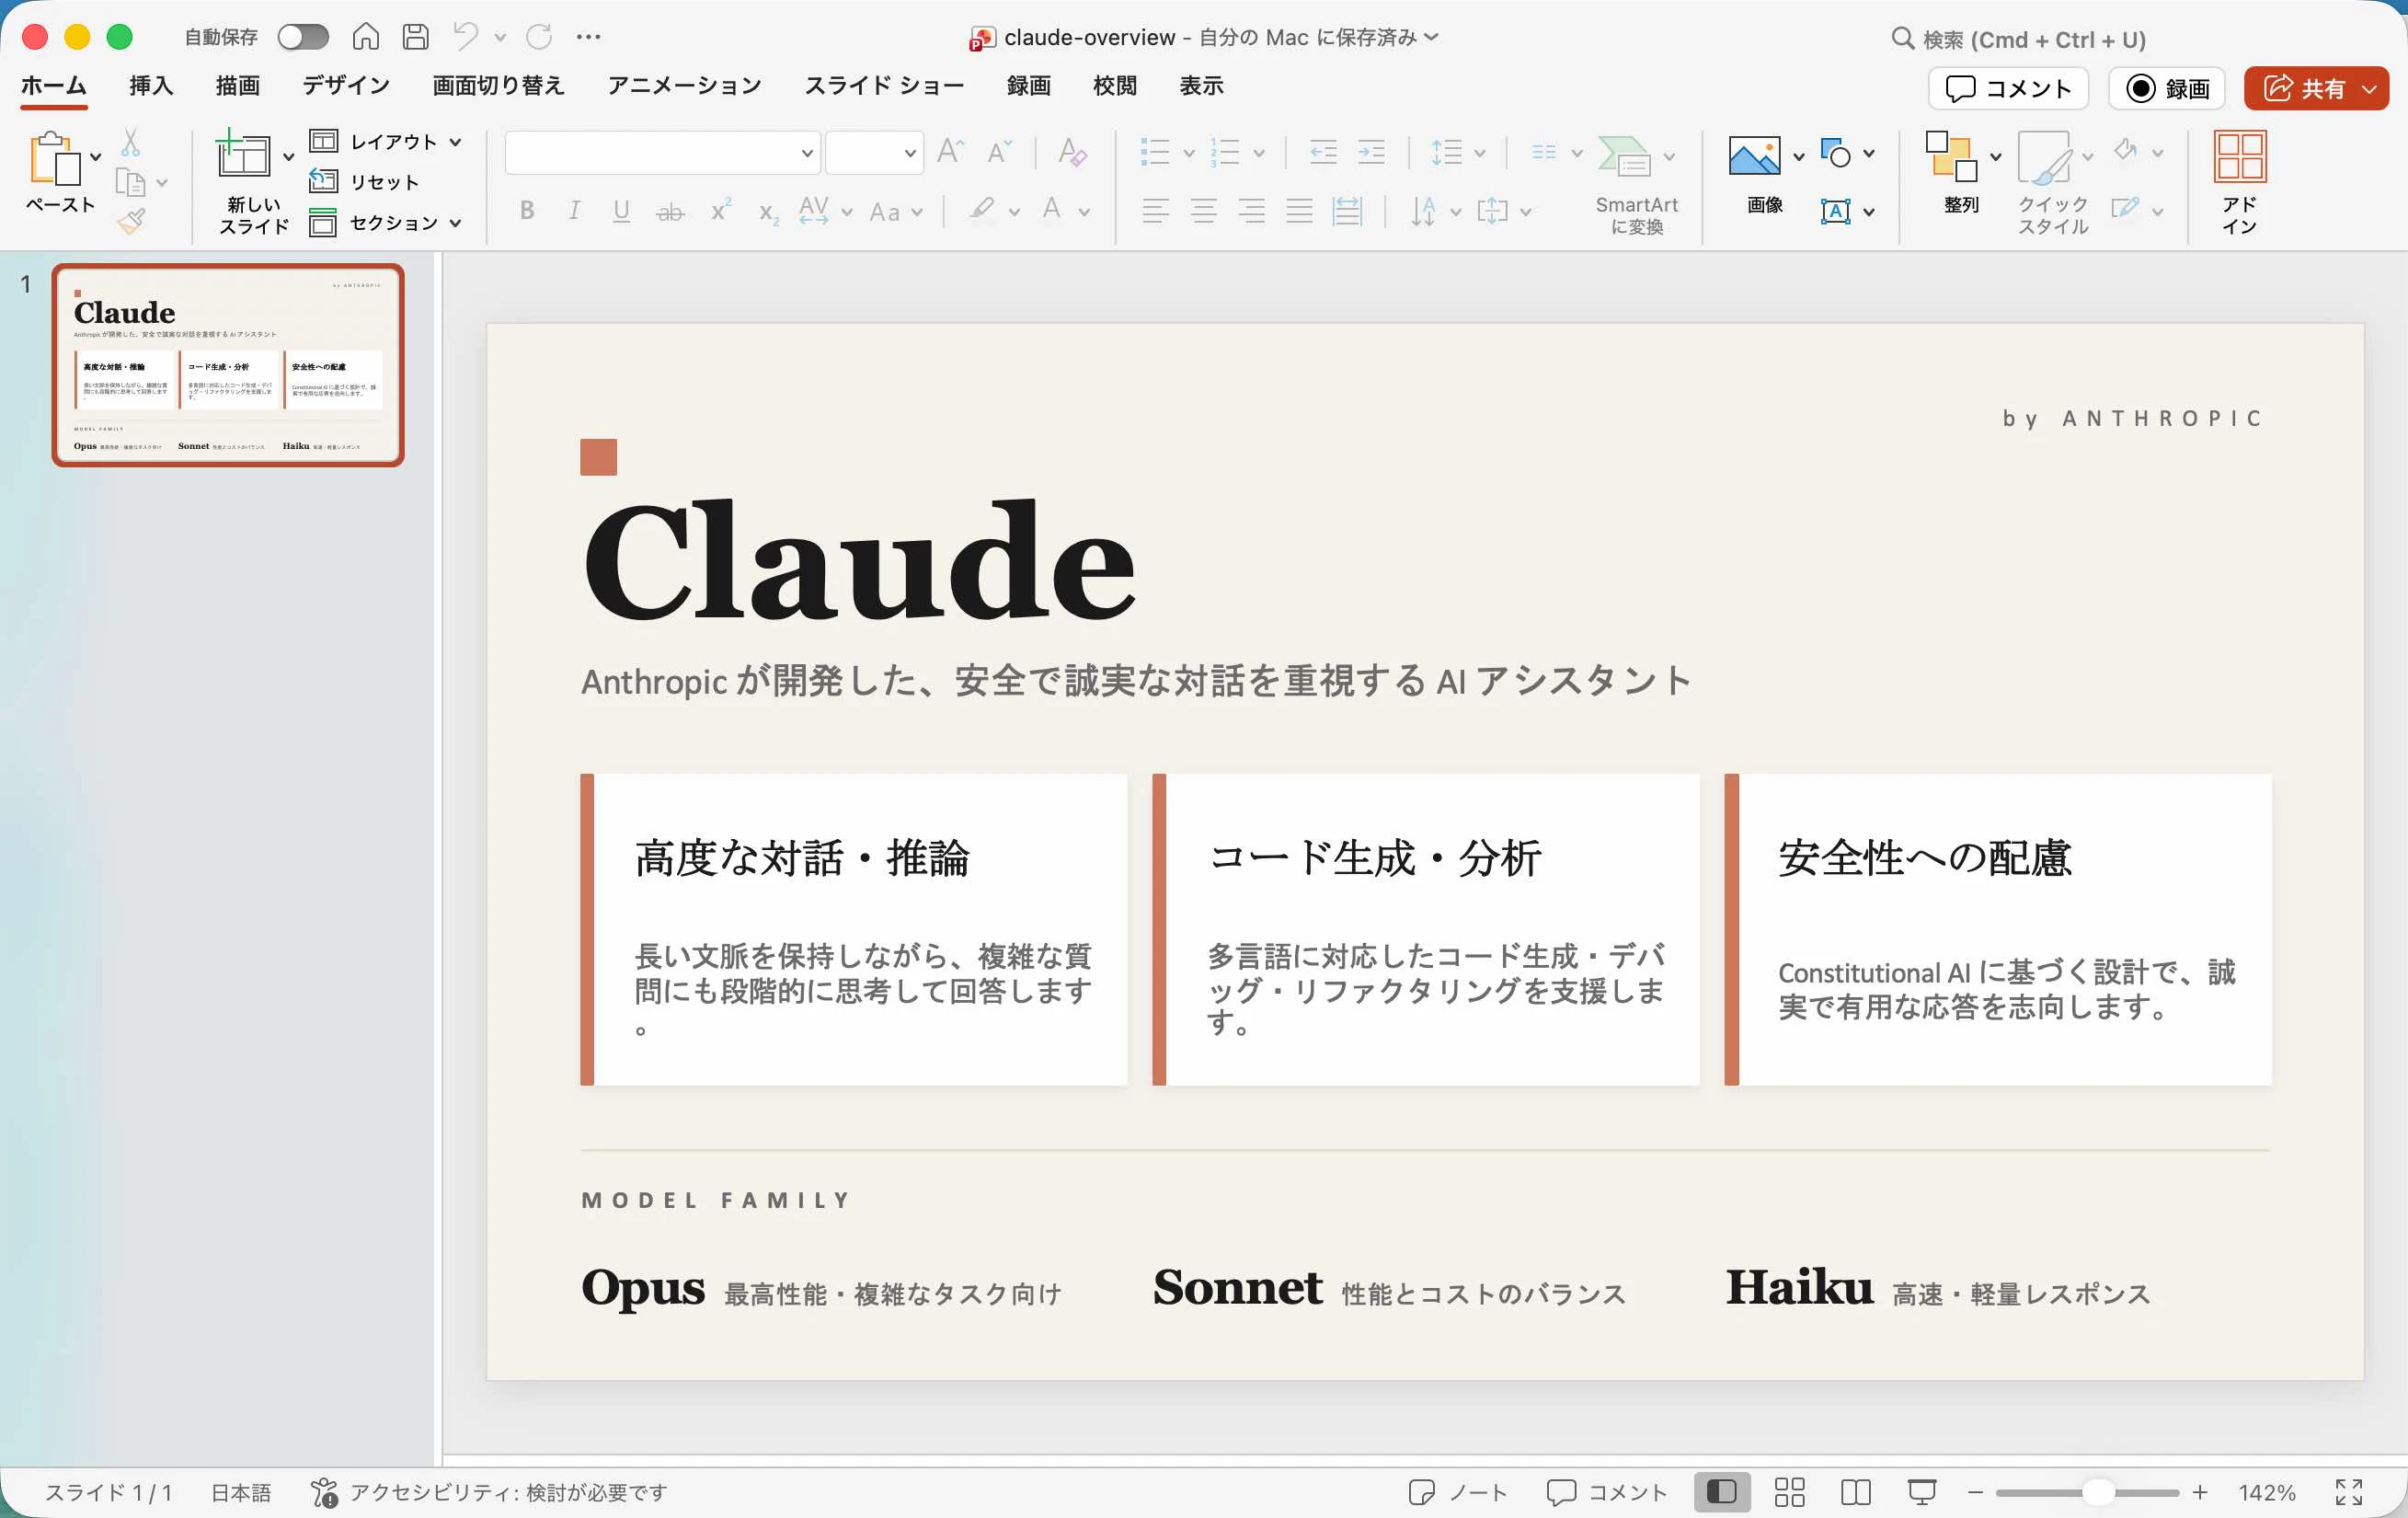Click the コメント button in the ribbon header

2008,89
